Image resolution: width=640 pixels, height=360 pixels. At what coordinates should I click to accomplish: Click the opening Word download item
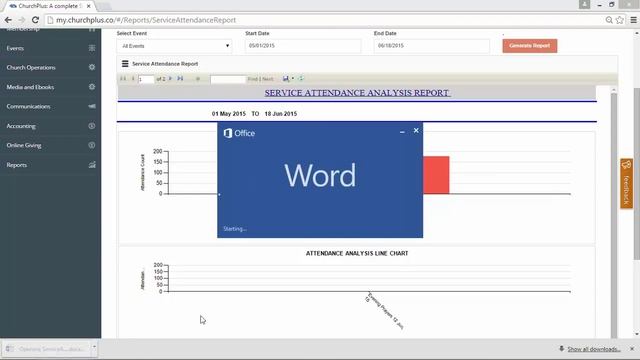(x=46, y=349)
